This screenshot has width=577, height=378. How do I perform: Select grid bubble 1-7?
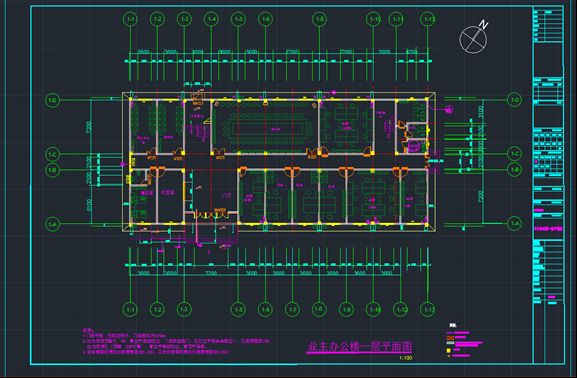pos(293,310)
